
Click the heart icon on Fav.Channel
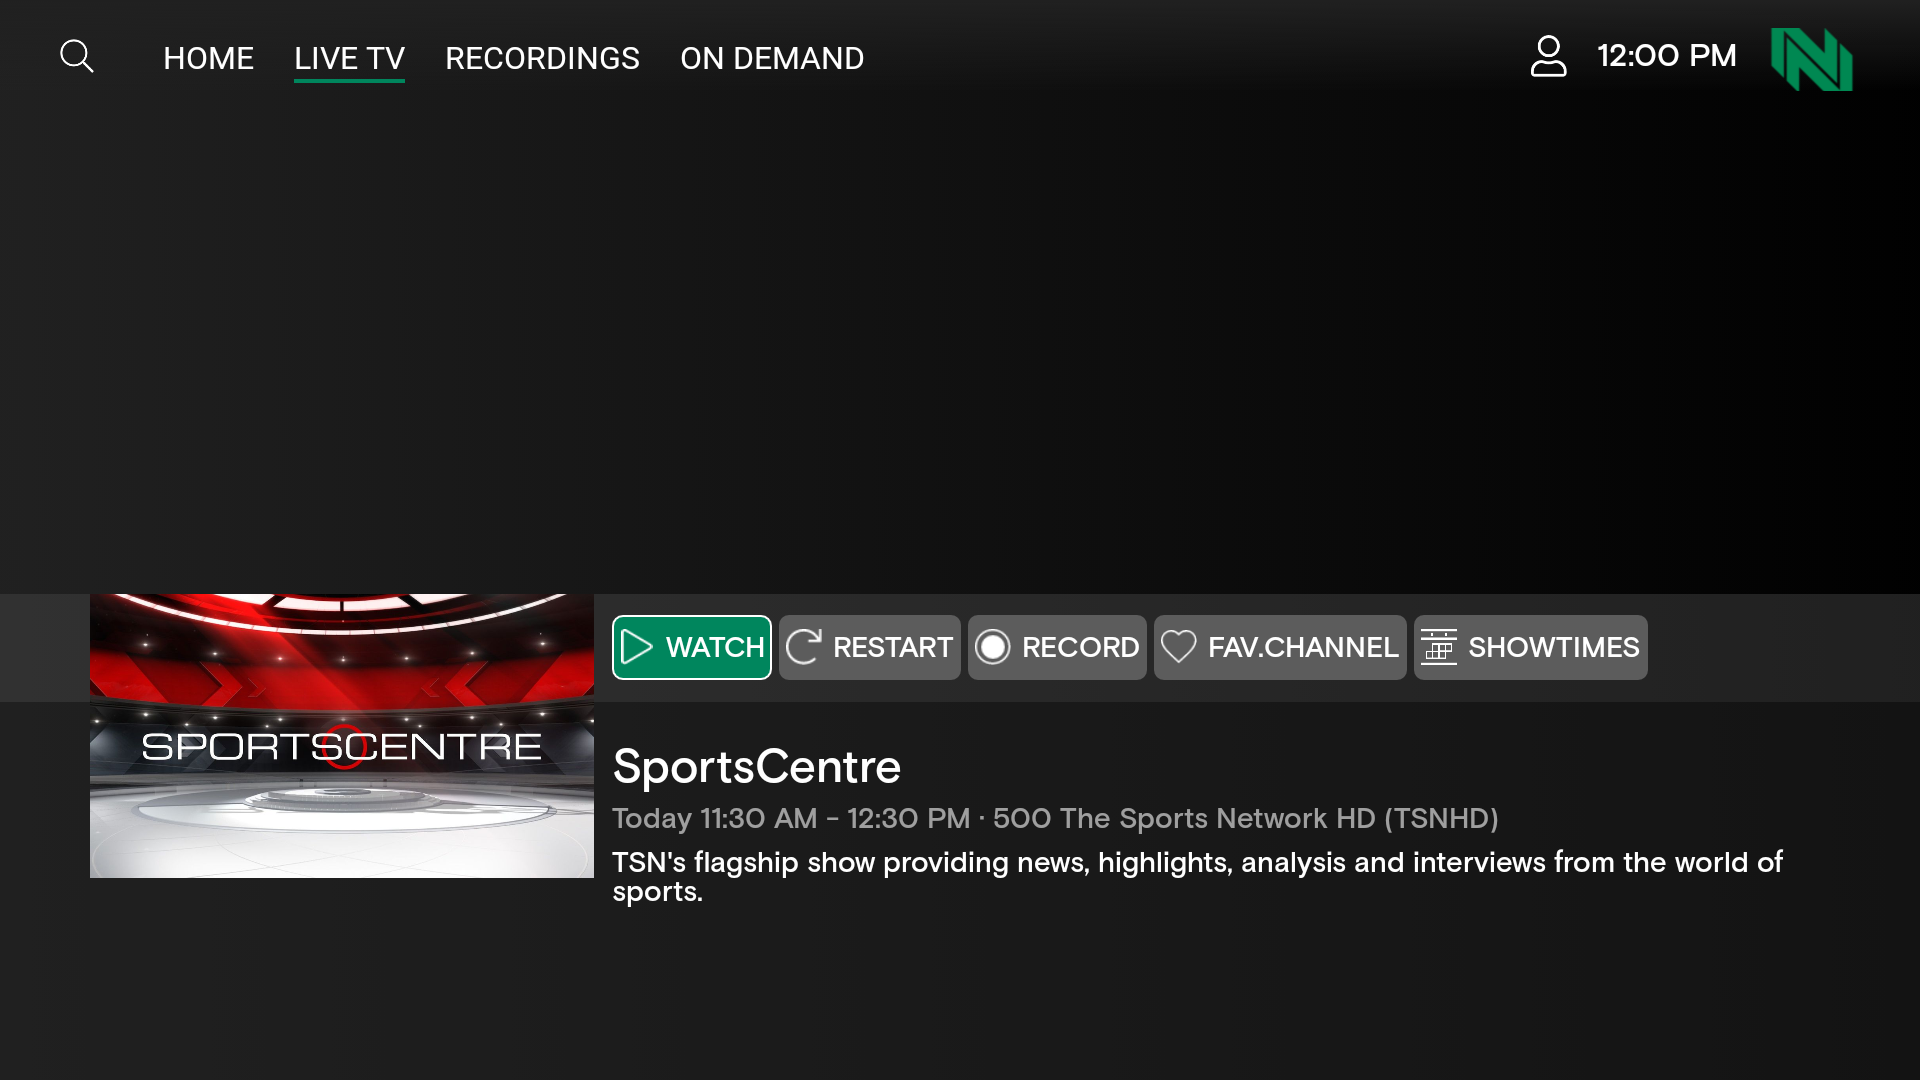click(x=1180, y=647)
